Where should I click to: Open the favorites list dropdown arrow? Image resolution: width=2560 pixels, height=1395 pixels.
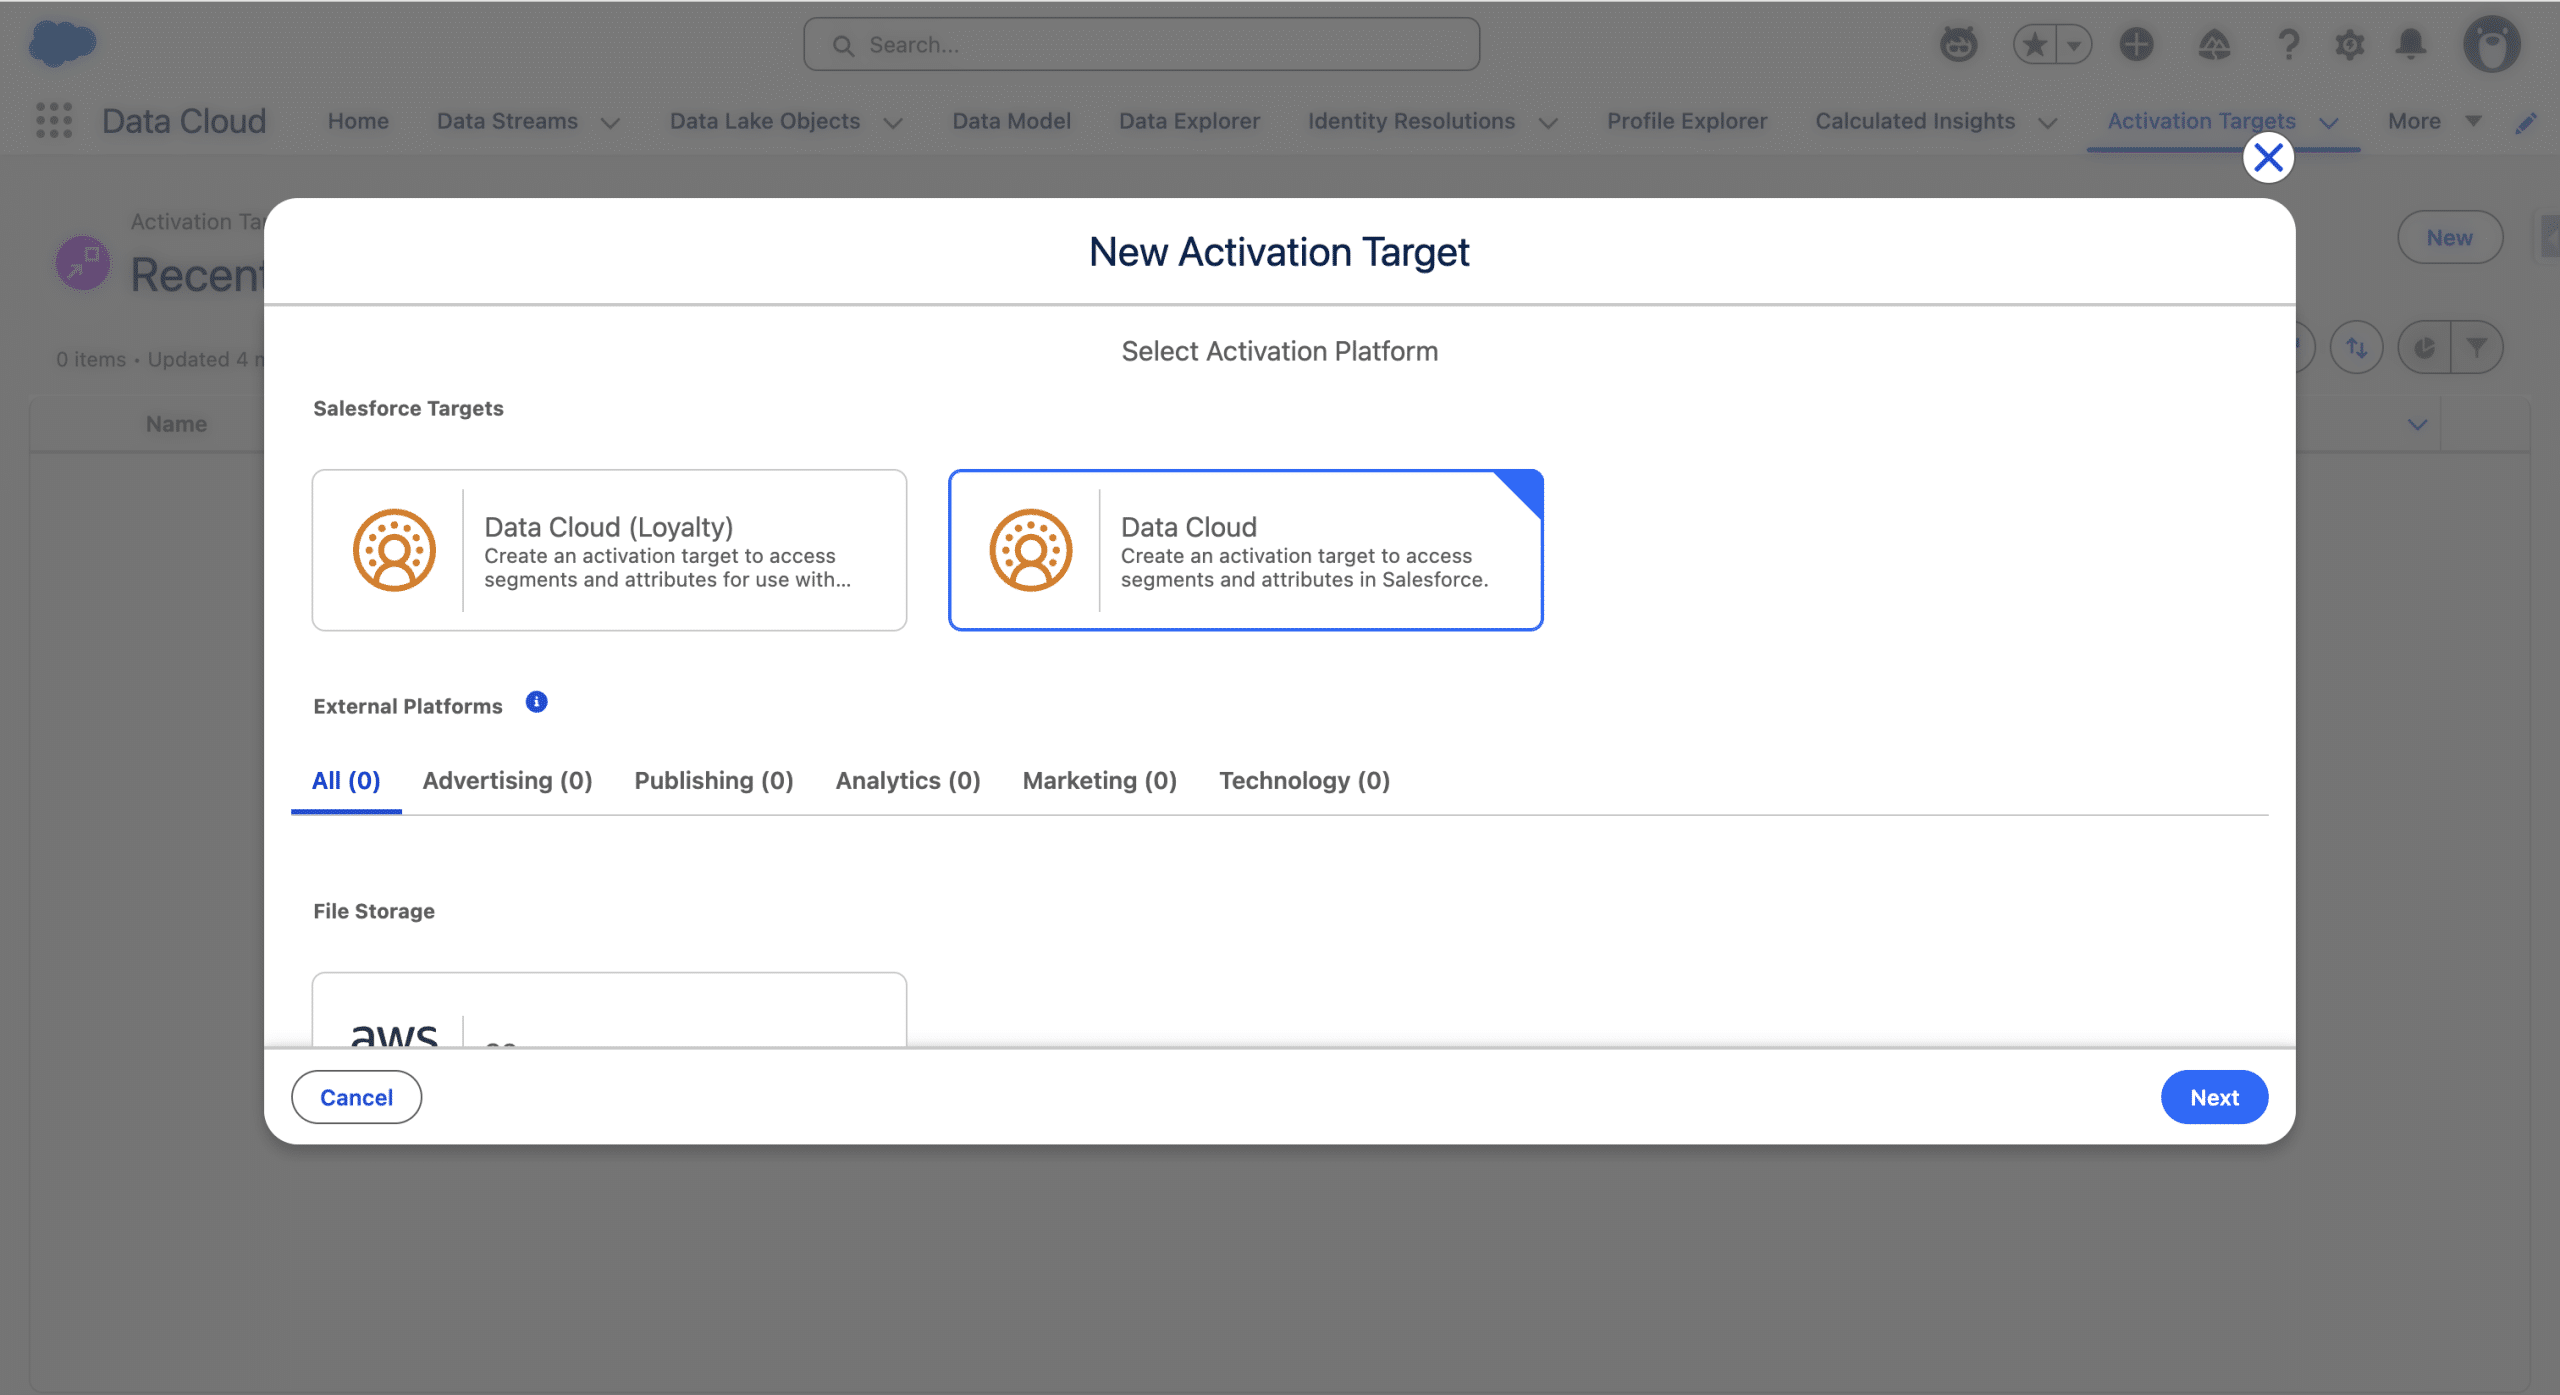2074,45
